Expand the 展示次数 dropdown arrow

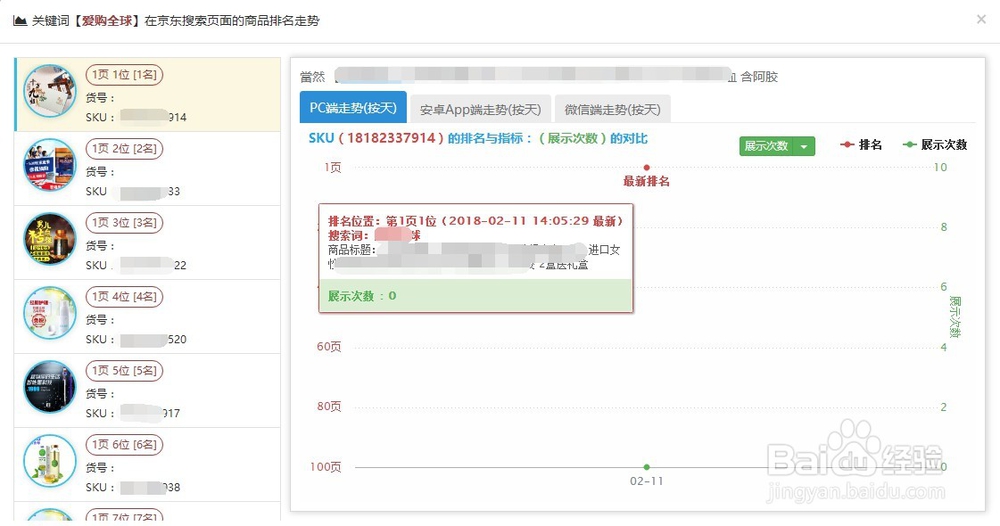click(x=804, y=146)
